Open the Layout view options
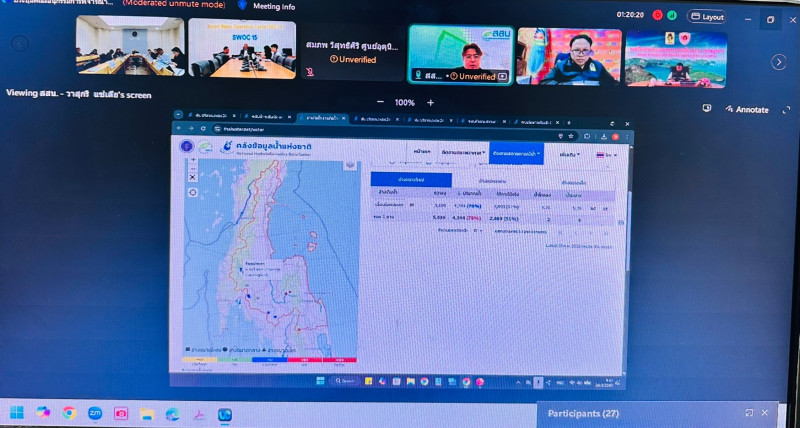The image size is (800, 428). (x=707, y=17)
